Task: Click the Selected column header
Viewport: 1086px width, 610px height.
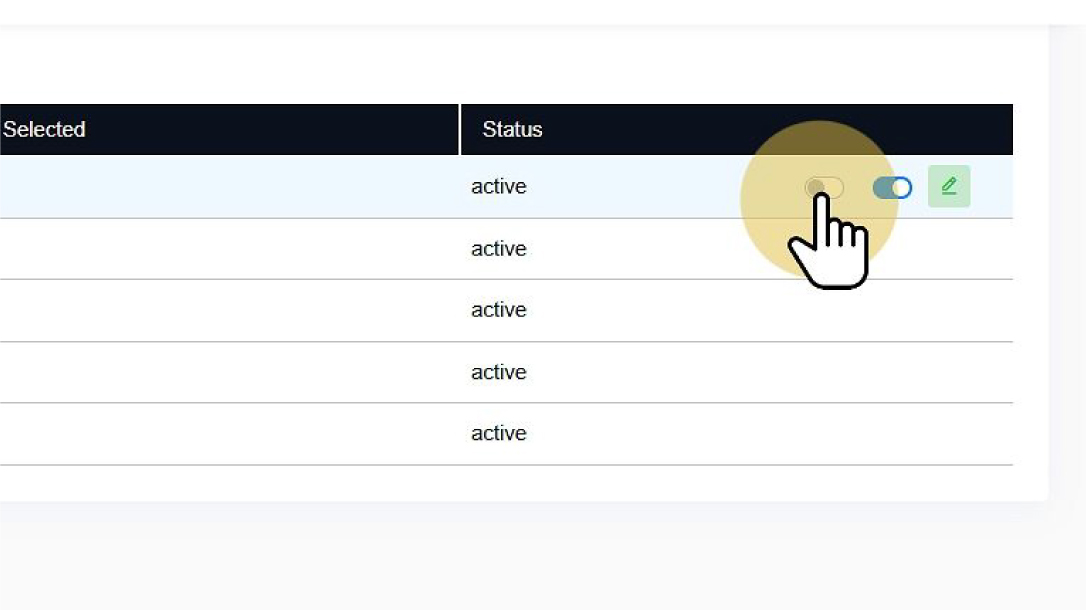Action: tap(44, 129)
